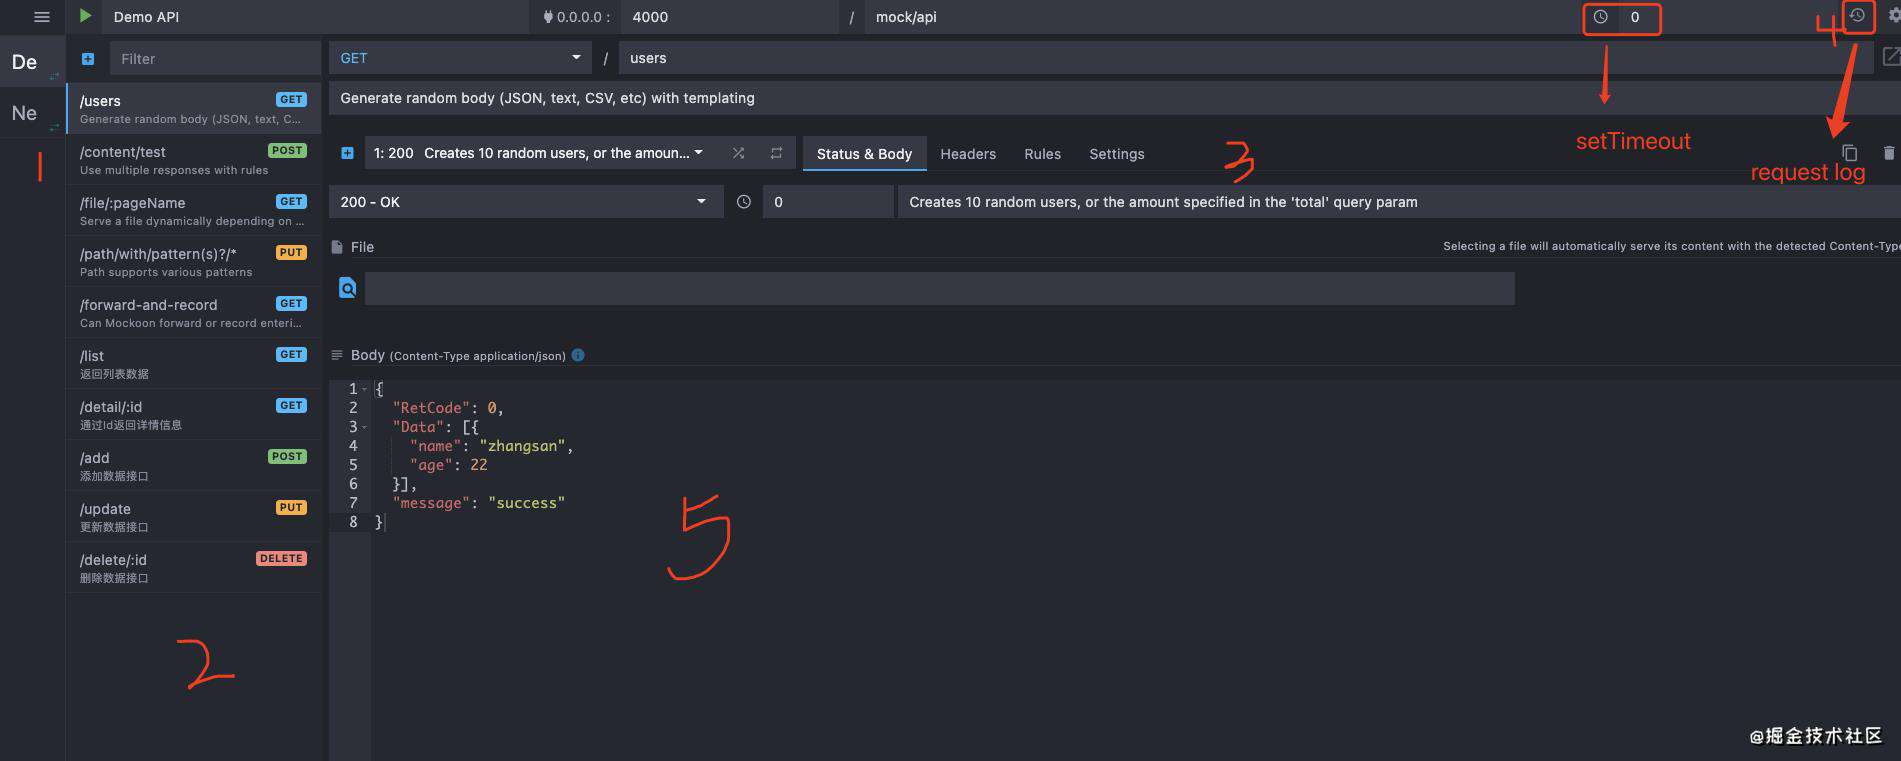
Task: Select the Ne environment in sidebar
Action: [x=32, y=113]
